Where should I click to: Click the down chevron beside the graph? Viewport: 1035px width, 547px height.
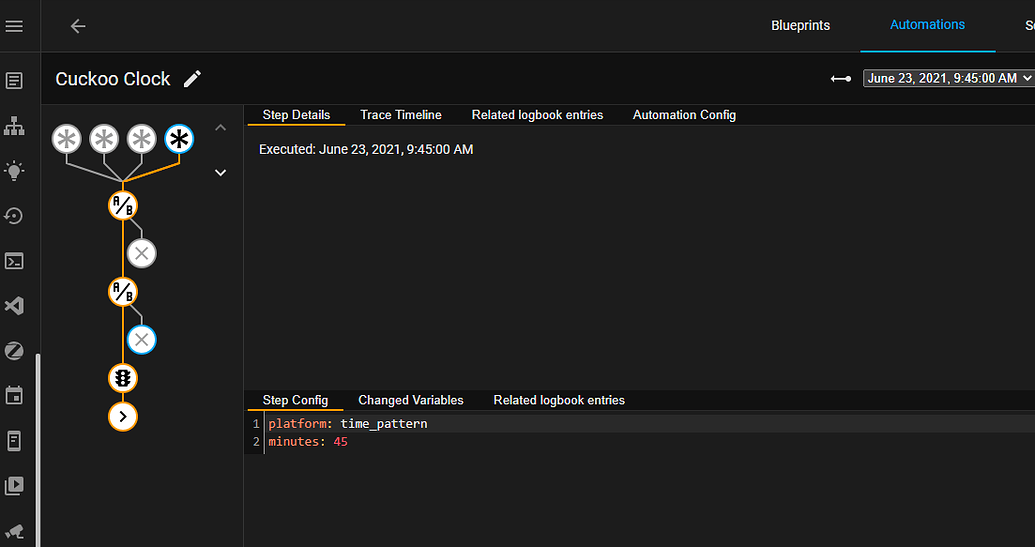click(x=221, y=172)
